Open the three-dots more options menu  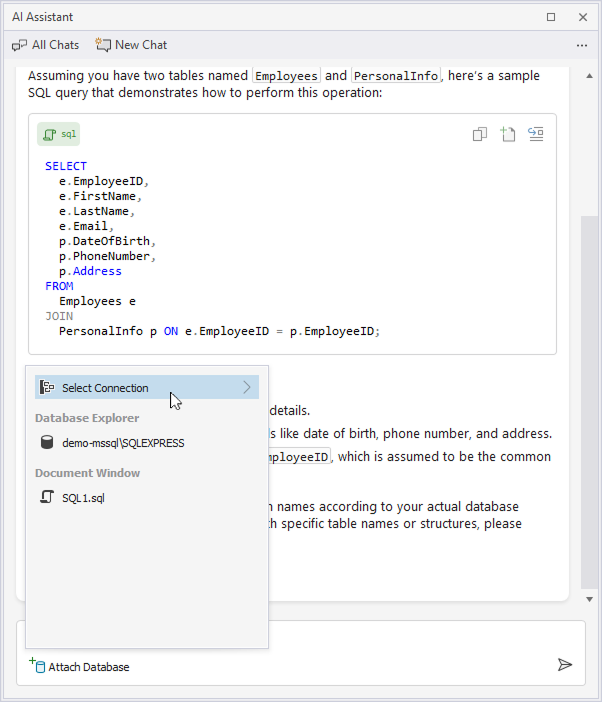[582, 45]
